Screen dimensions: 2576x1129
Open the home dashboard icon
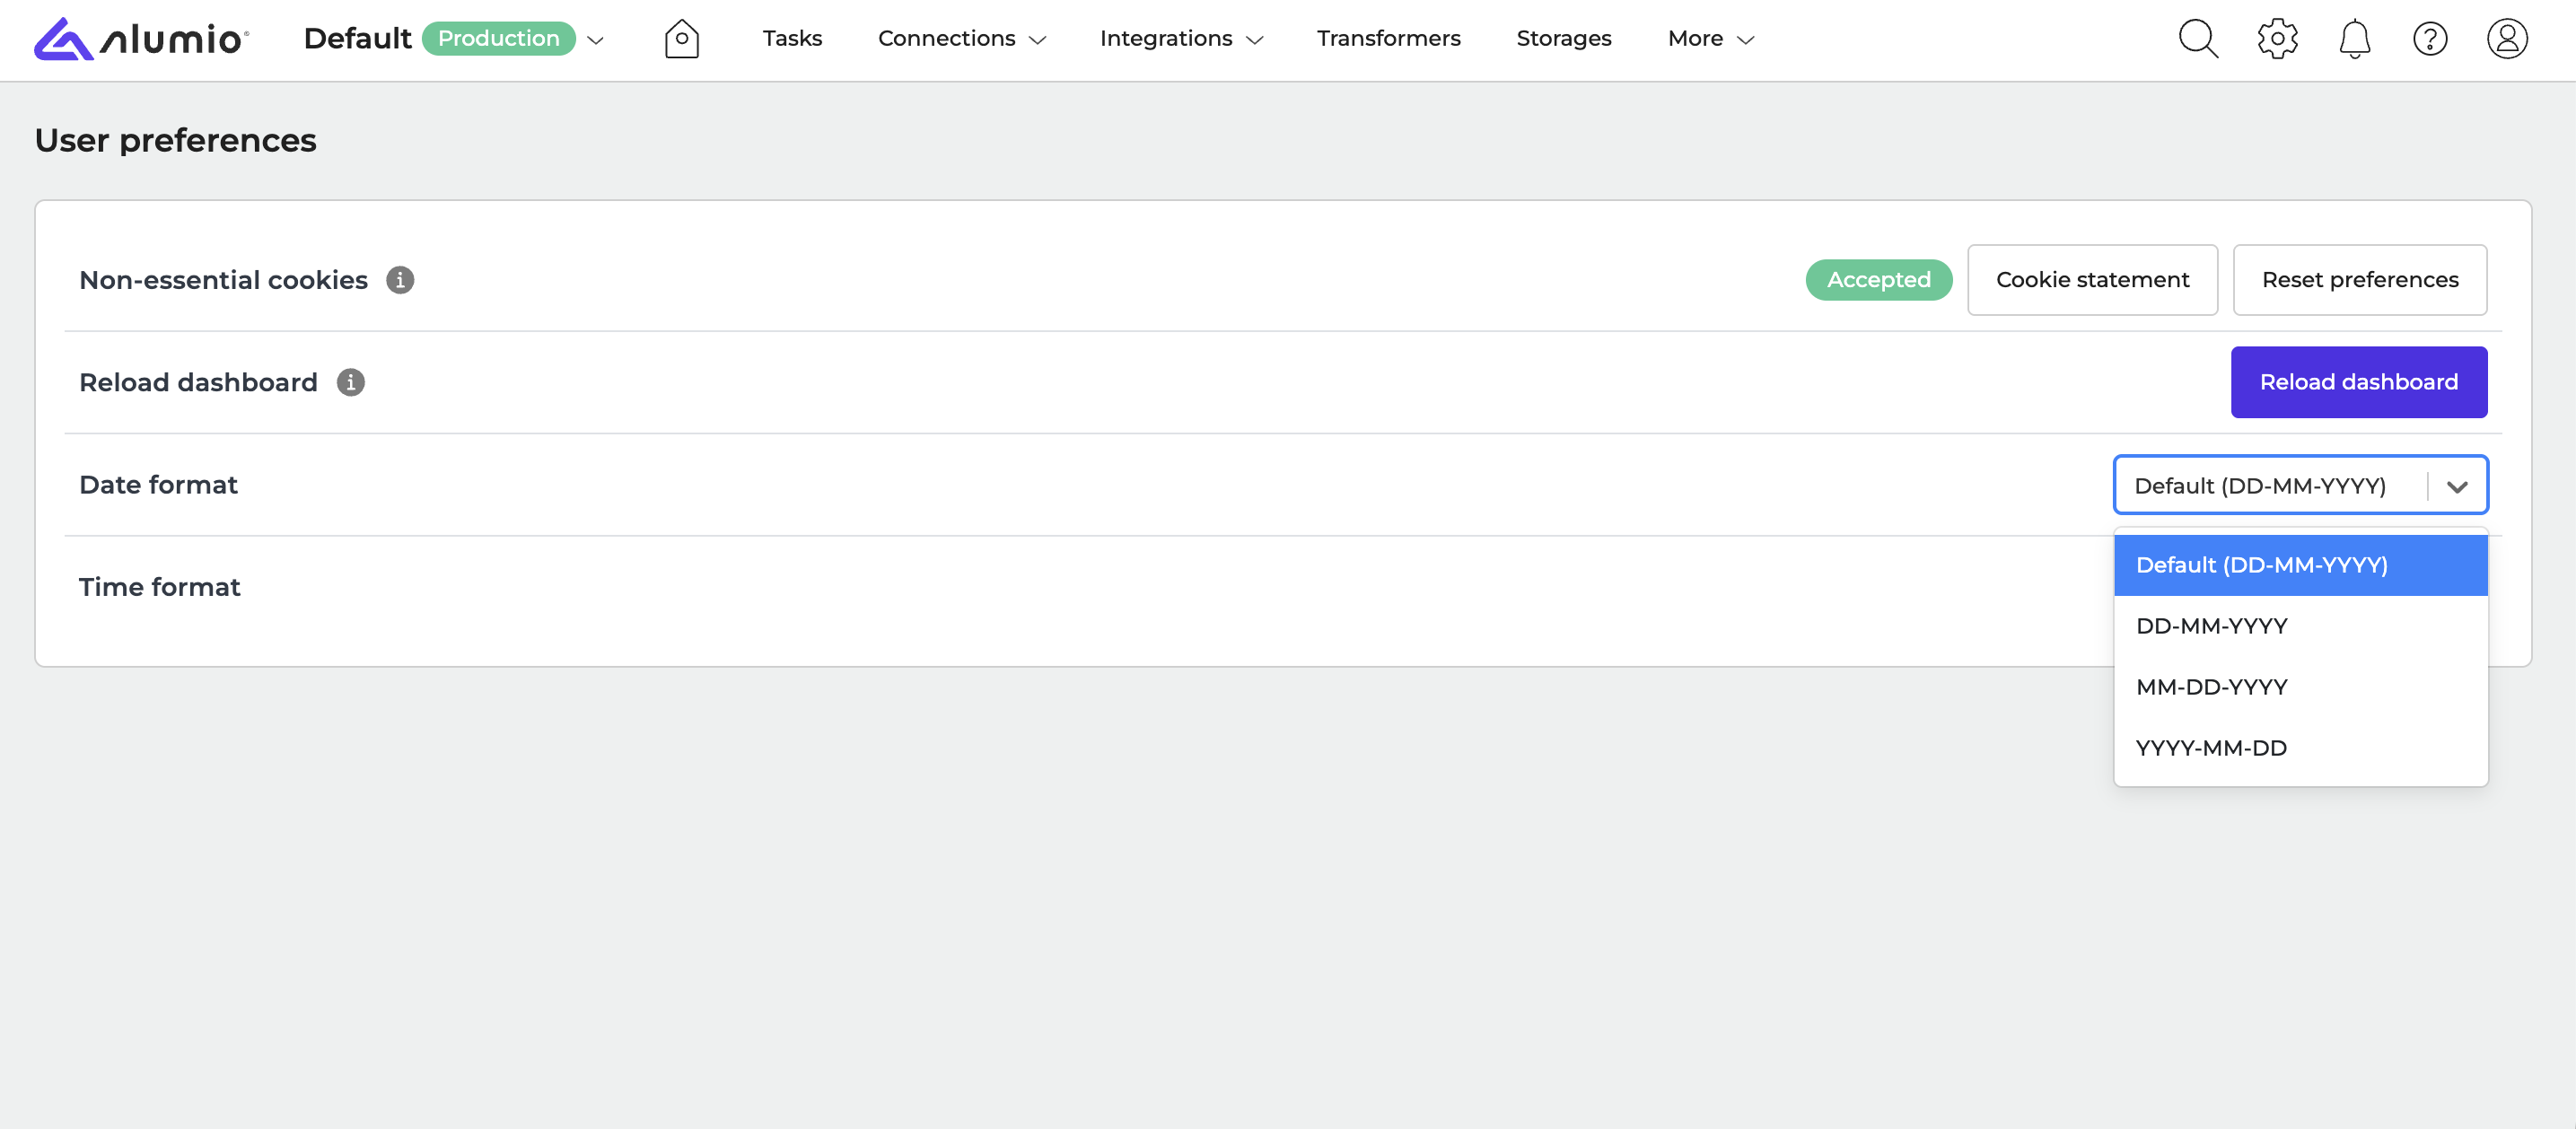click(x=681, y=39)
